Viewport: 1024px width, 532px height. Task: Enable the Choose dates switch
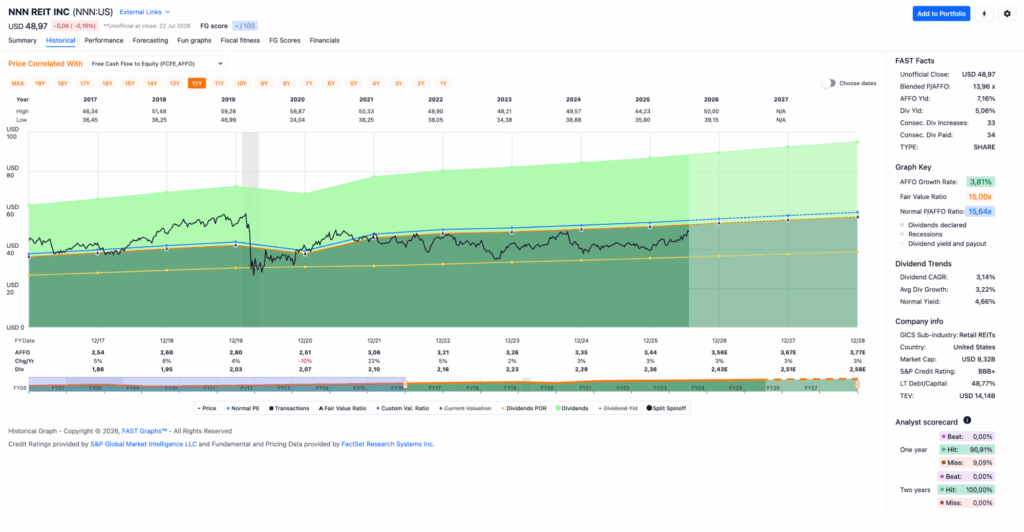(x=828, y=83)
